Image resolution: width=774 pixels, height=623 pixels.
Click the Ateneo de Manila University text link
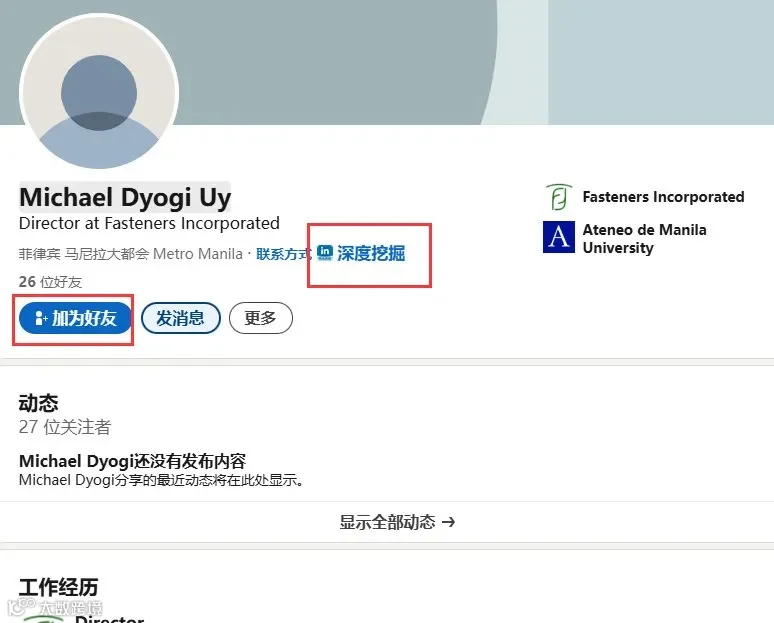[644, 238]
